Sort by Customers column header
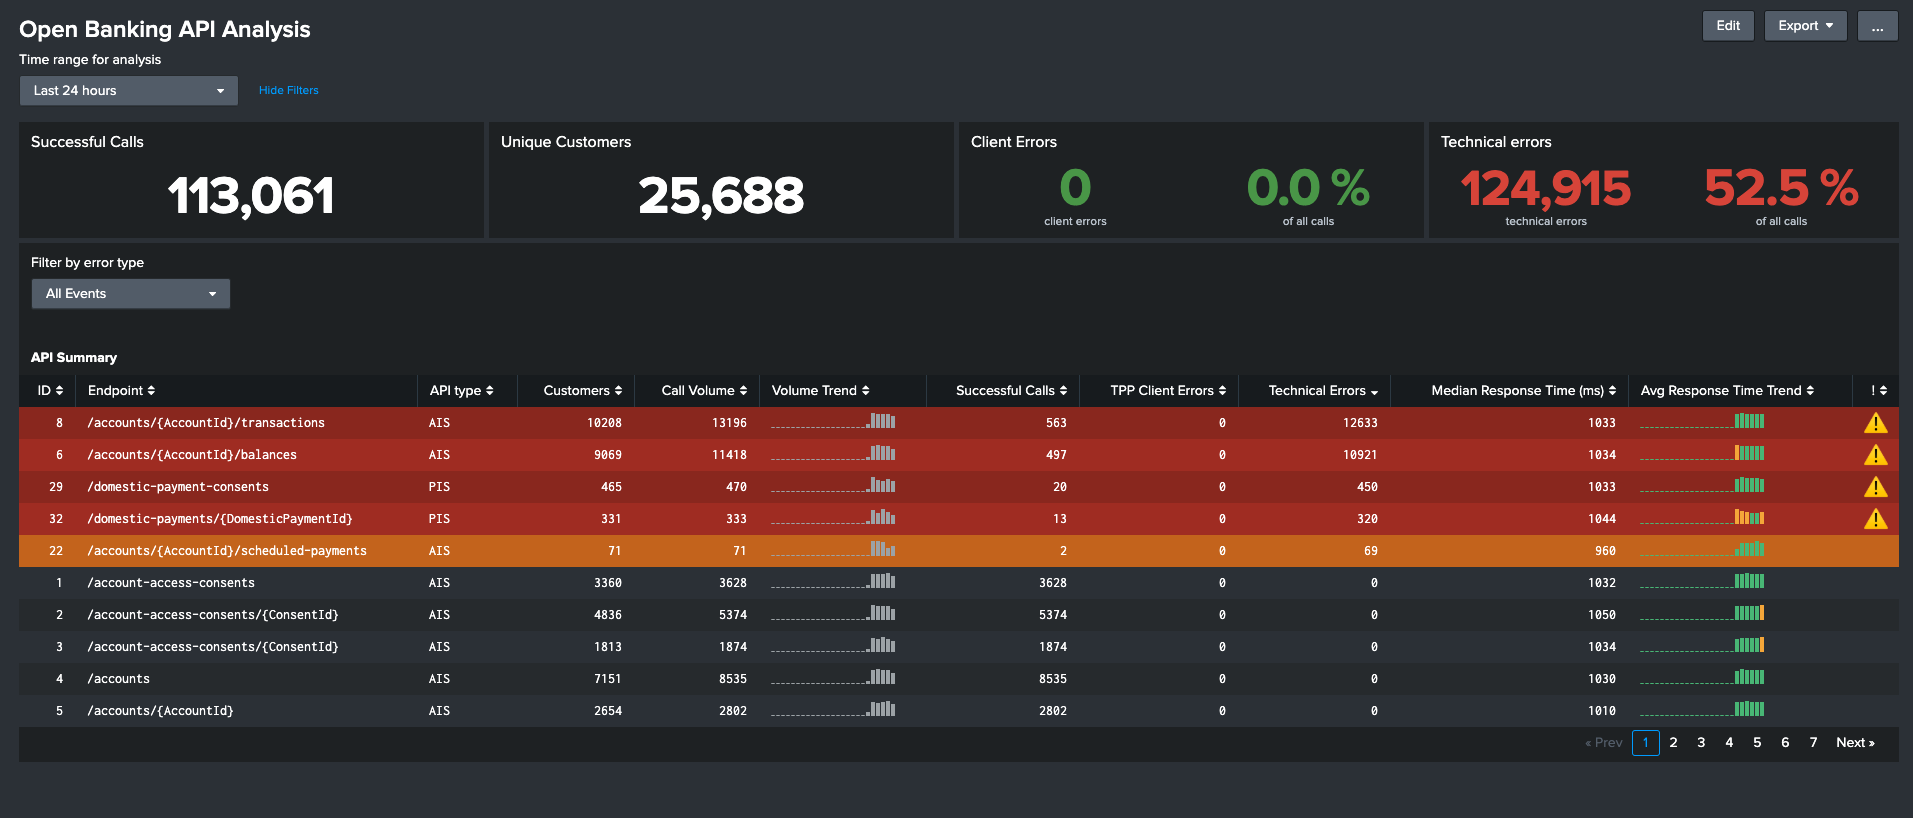Screen dimensions: 1913x818 tap(582, 391)
